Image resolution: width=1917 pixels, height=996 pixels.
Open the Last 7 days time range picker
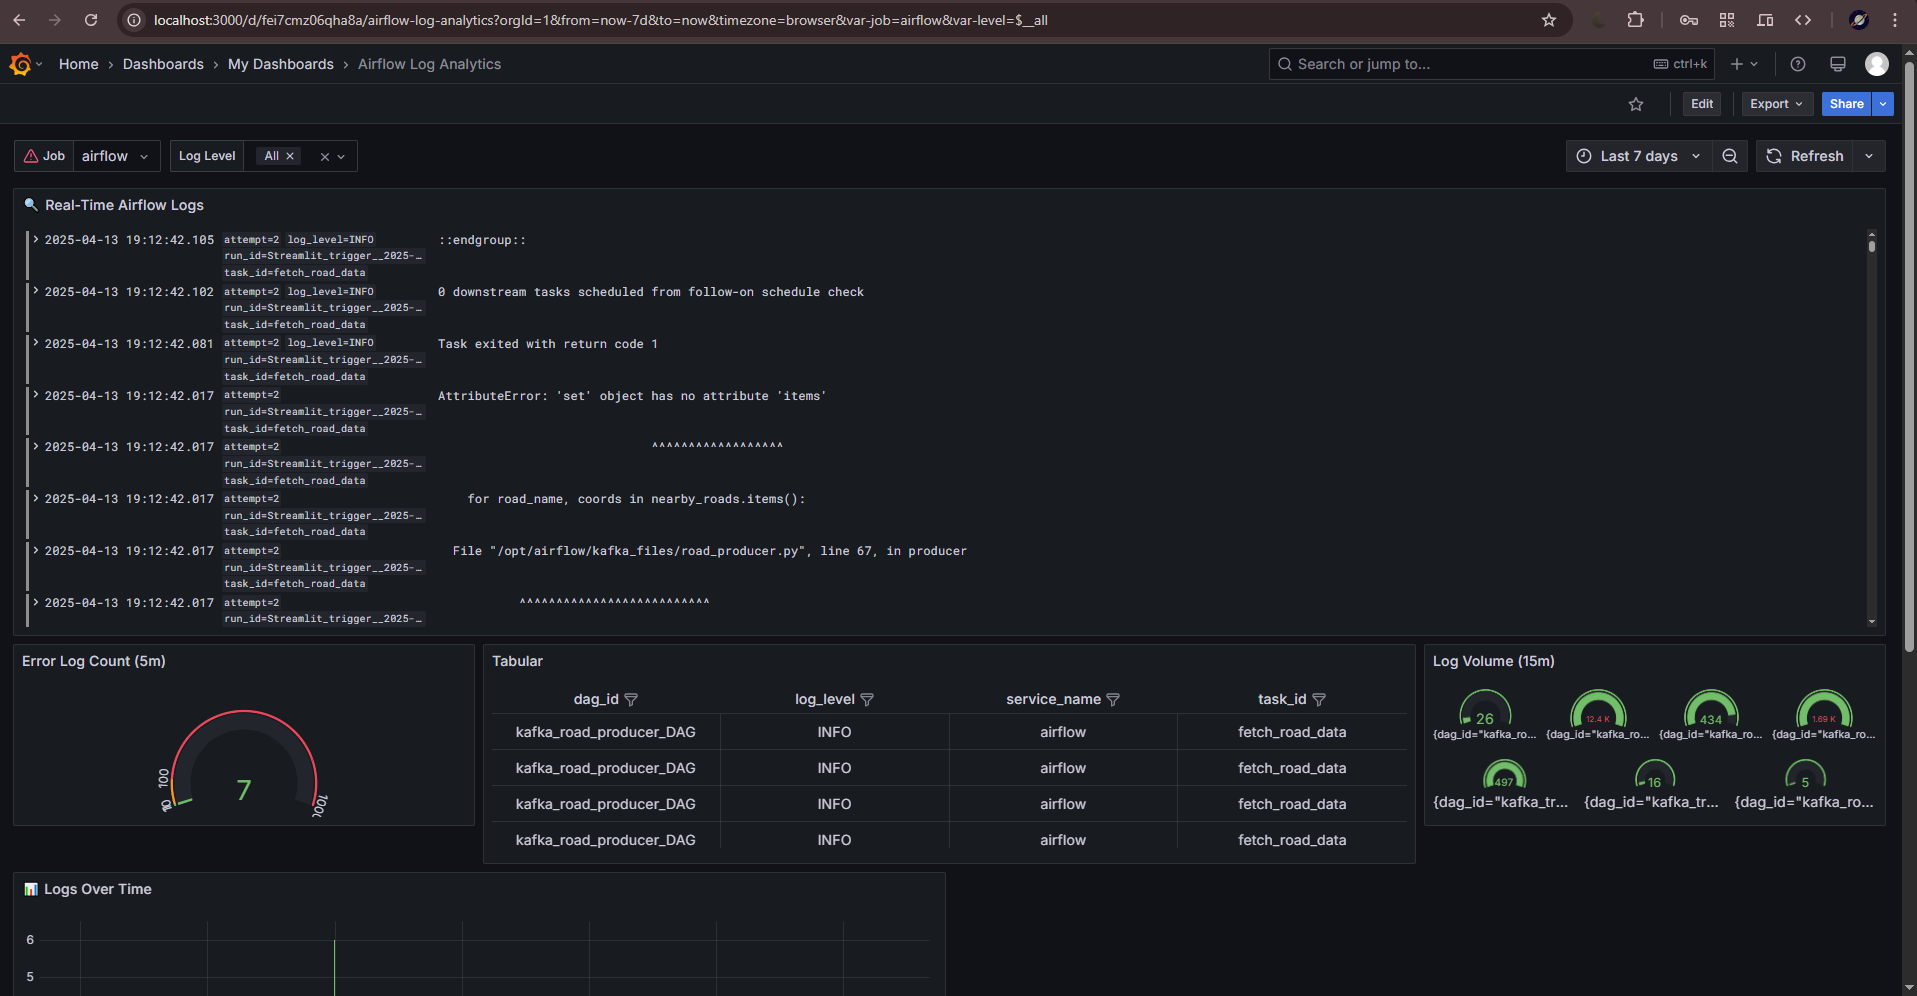click(1637, 156)
